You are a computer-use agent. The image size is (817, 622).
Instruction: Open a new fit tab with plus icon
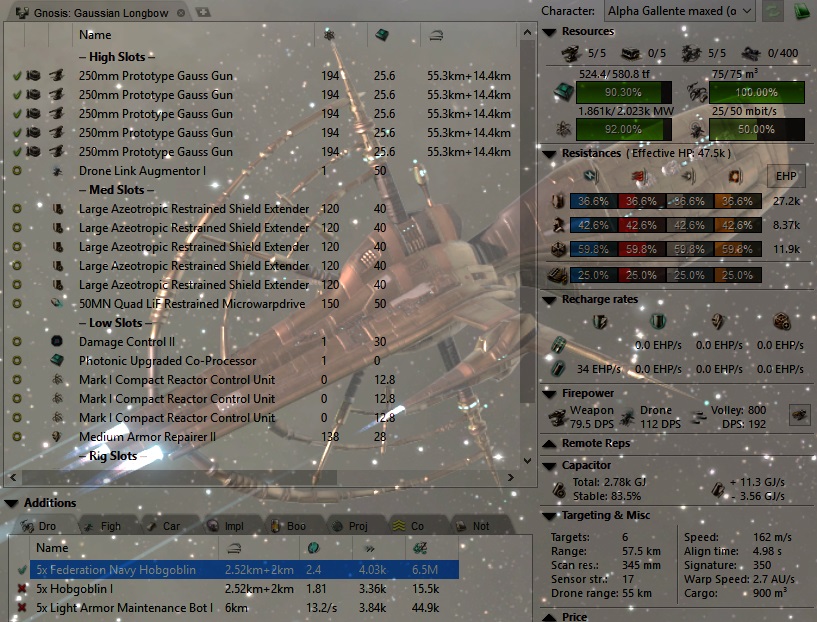point(203,11)
